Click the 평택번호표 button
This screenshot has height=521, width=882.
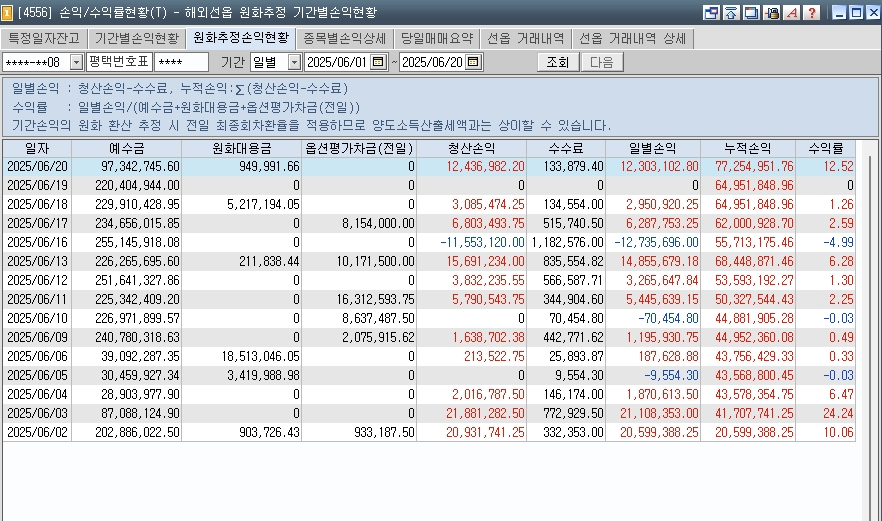click(x=119, y=62)
